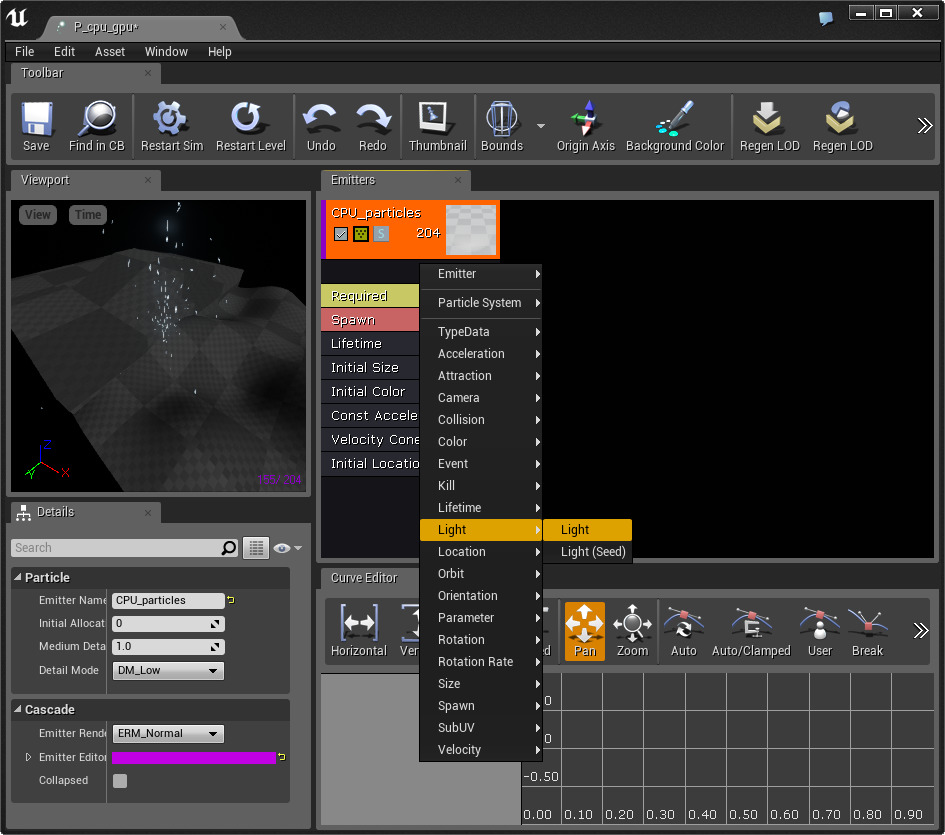Click the Thumbnail toolbar icon

click(437, 119)
